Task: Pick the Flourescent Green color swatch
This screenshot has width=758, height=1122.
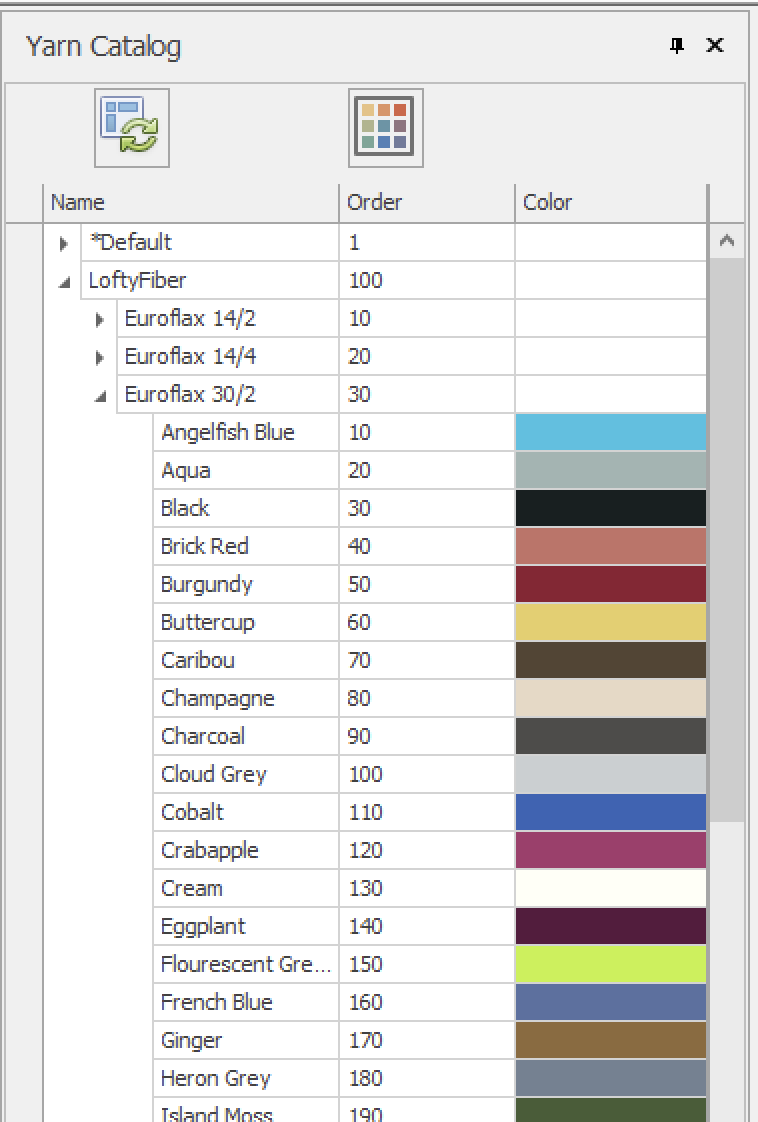Action: [x=610, y=965]
